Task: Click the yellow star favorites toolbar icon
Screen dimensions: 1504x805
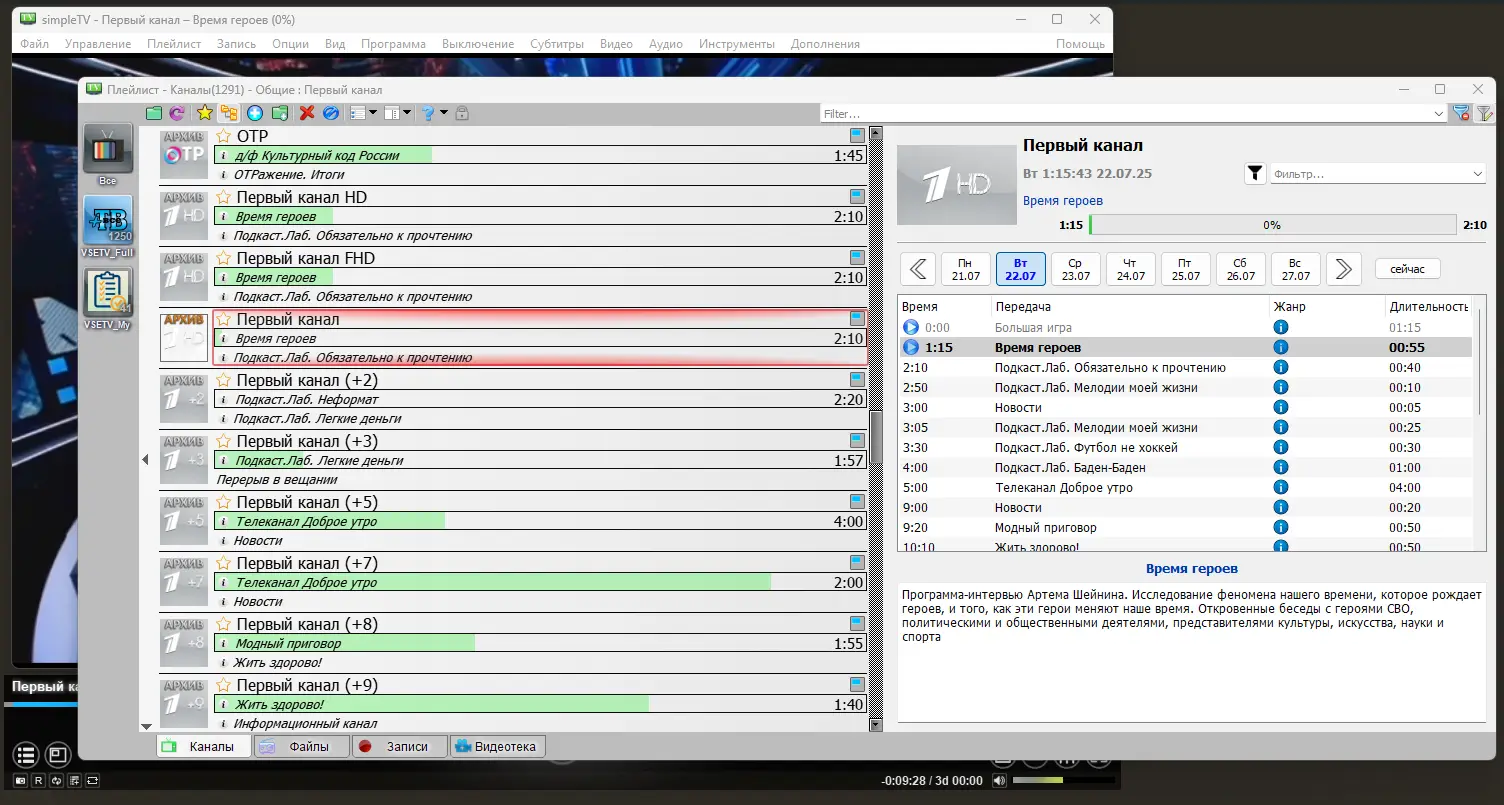Action: [x=205, y=113]
